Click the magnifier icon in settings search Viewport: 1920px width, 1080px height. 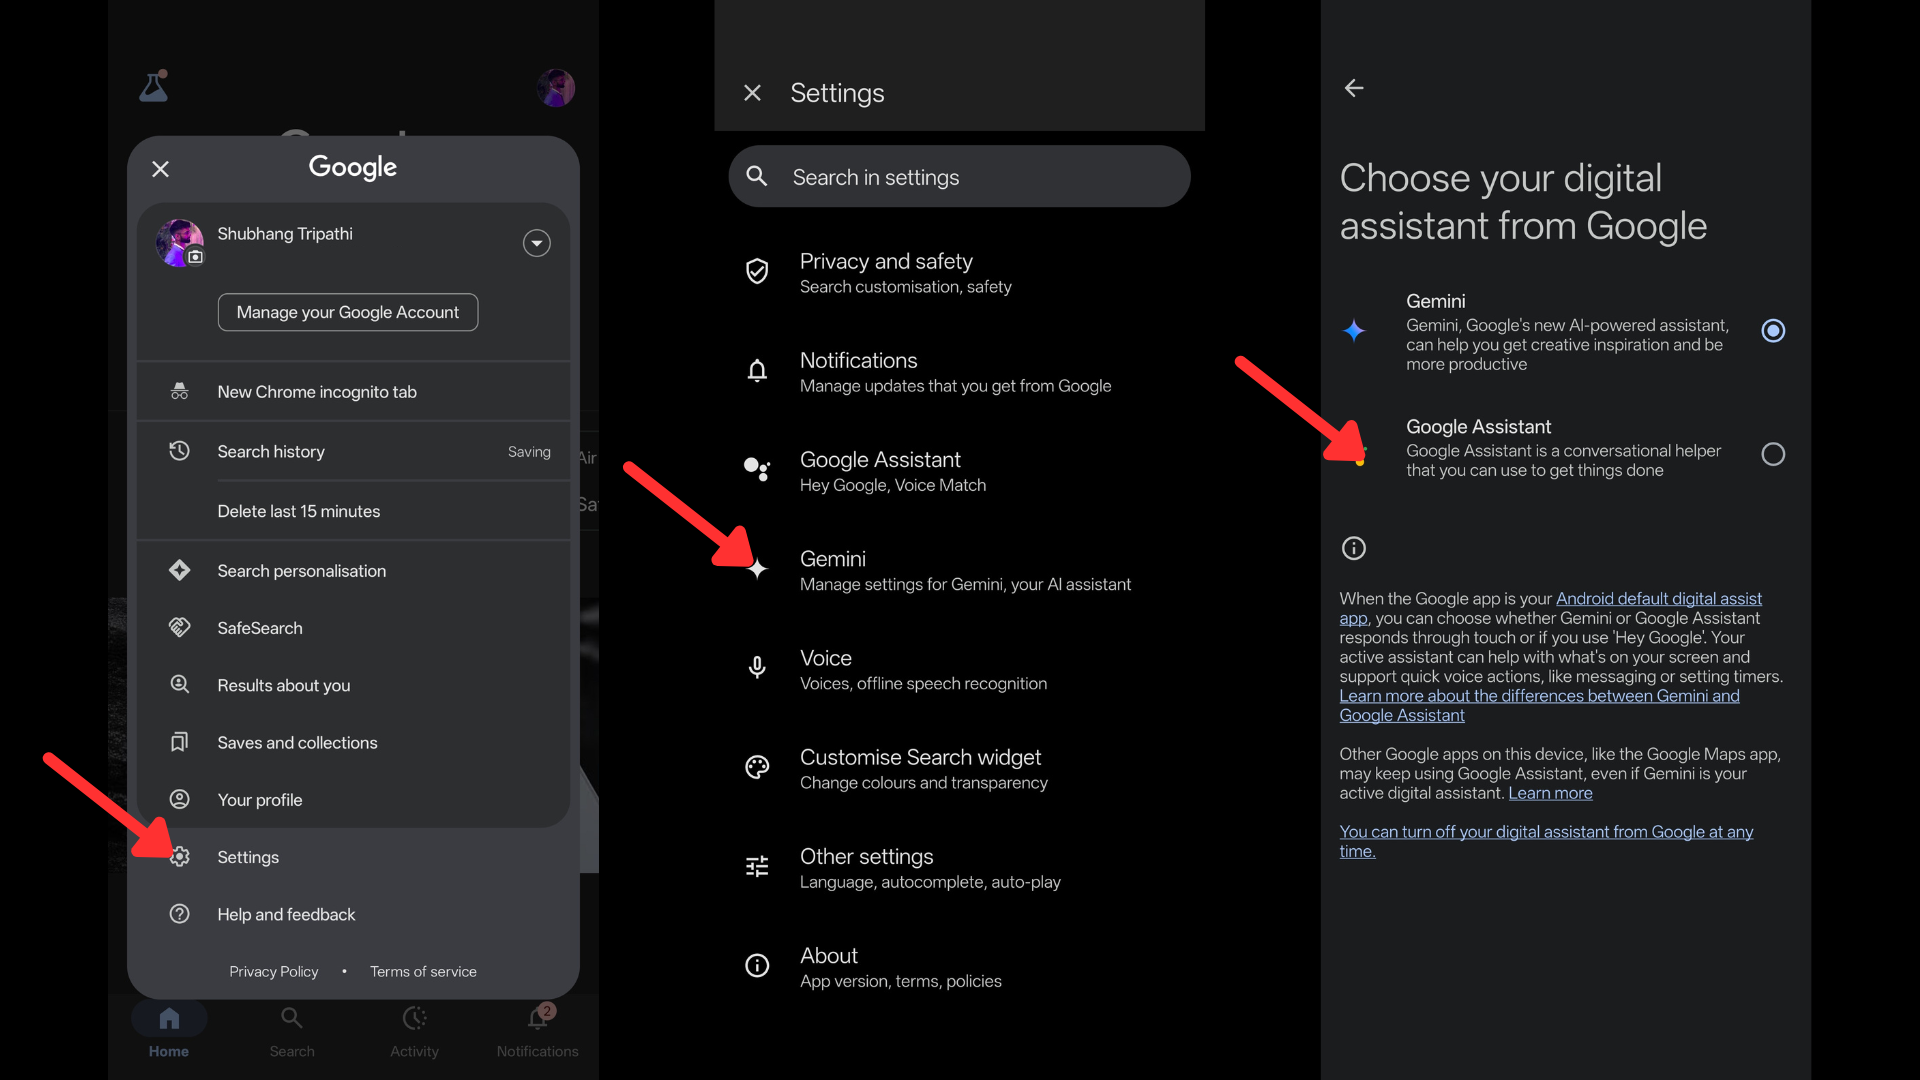(757, 177)
